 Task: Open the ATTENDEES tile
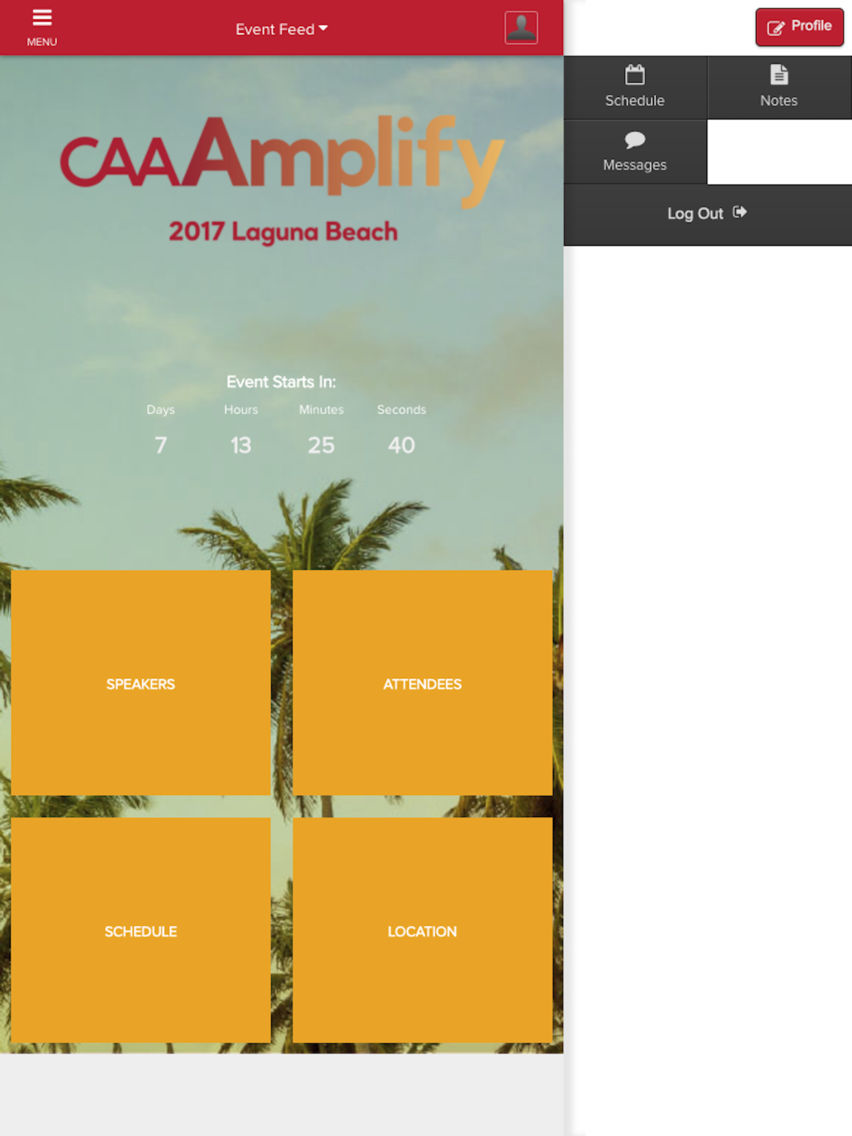point(422,682)
